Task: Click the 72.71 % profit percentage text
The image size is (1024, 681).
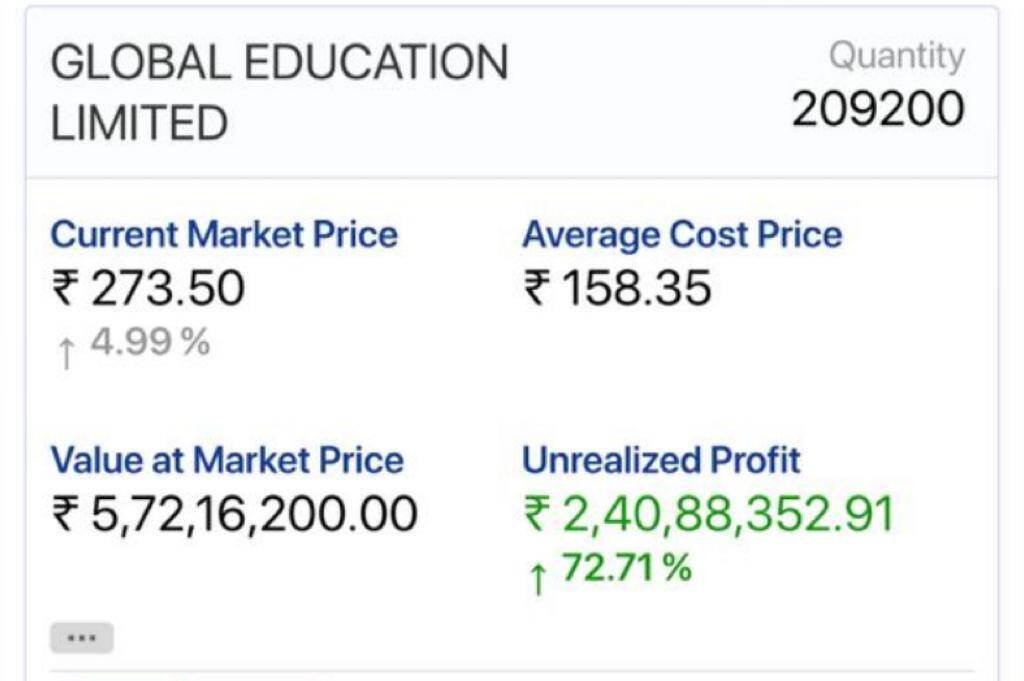Action: [x=626, y=568]
